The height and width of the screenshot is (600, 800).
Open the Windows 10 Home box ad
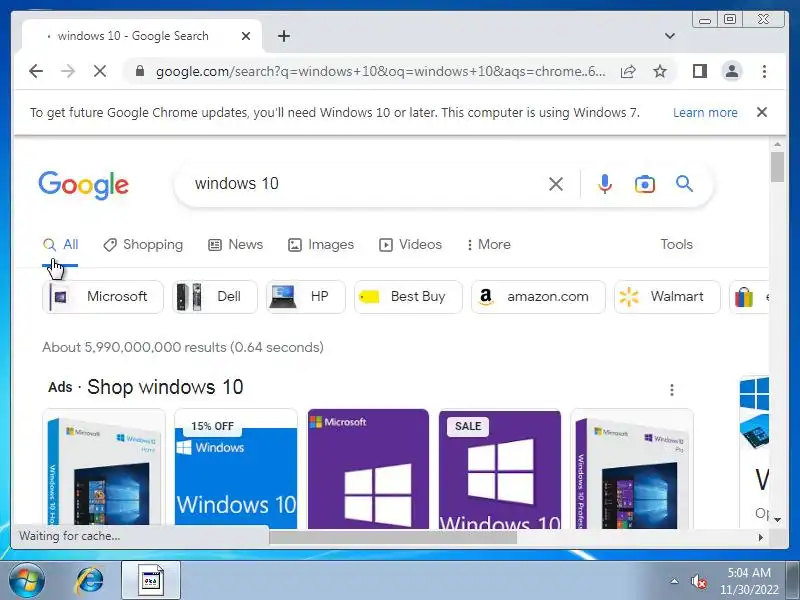[x=104, y=468]
